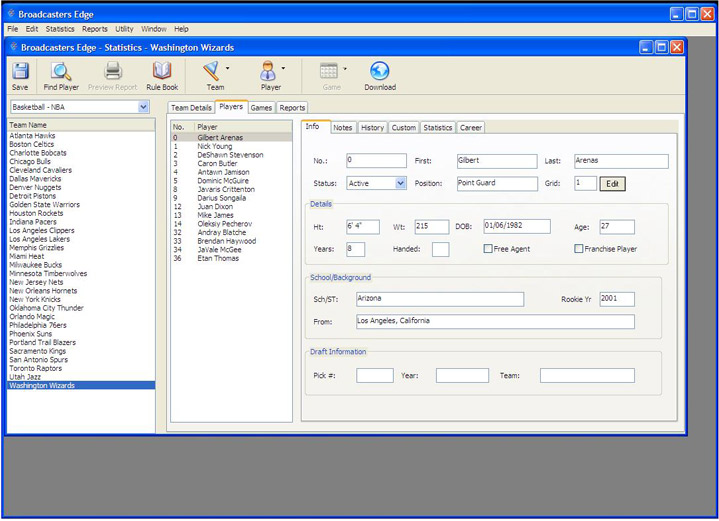Open the Statistics menu
This screenshot has width=719, height=521.
60,29
